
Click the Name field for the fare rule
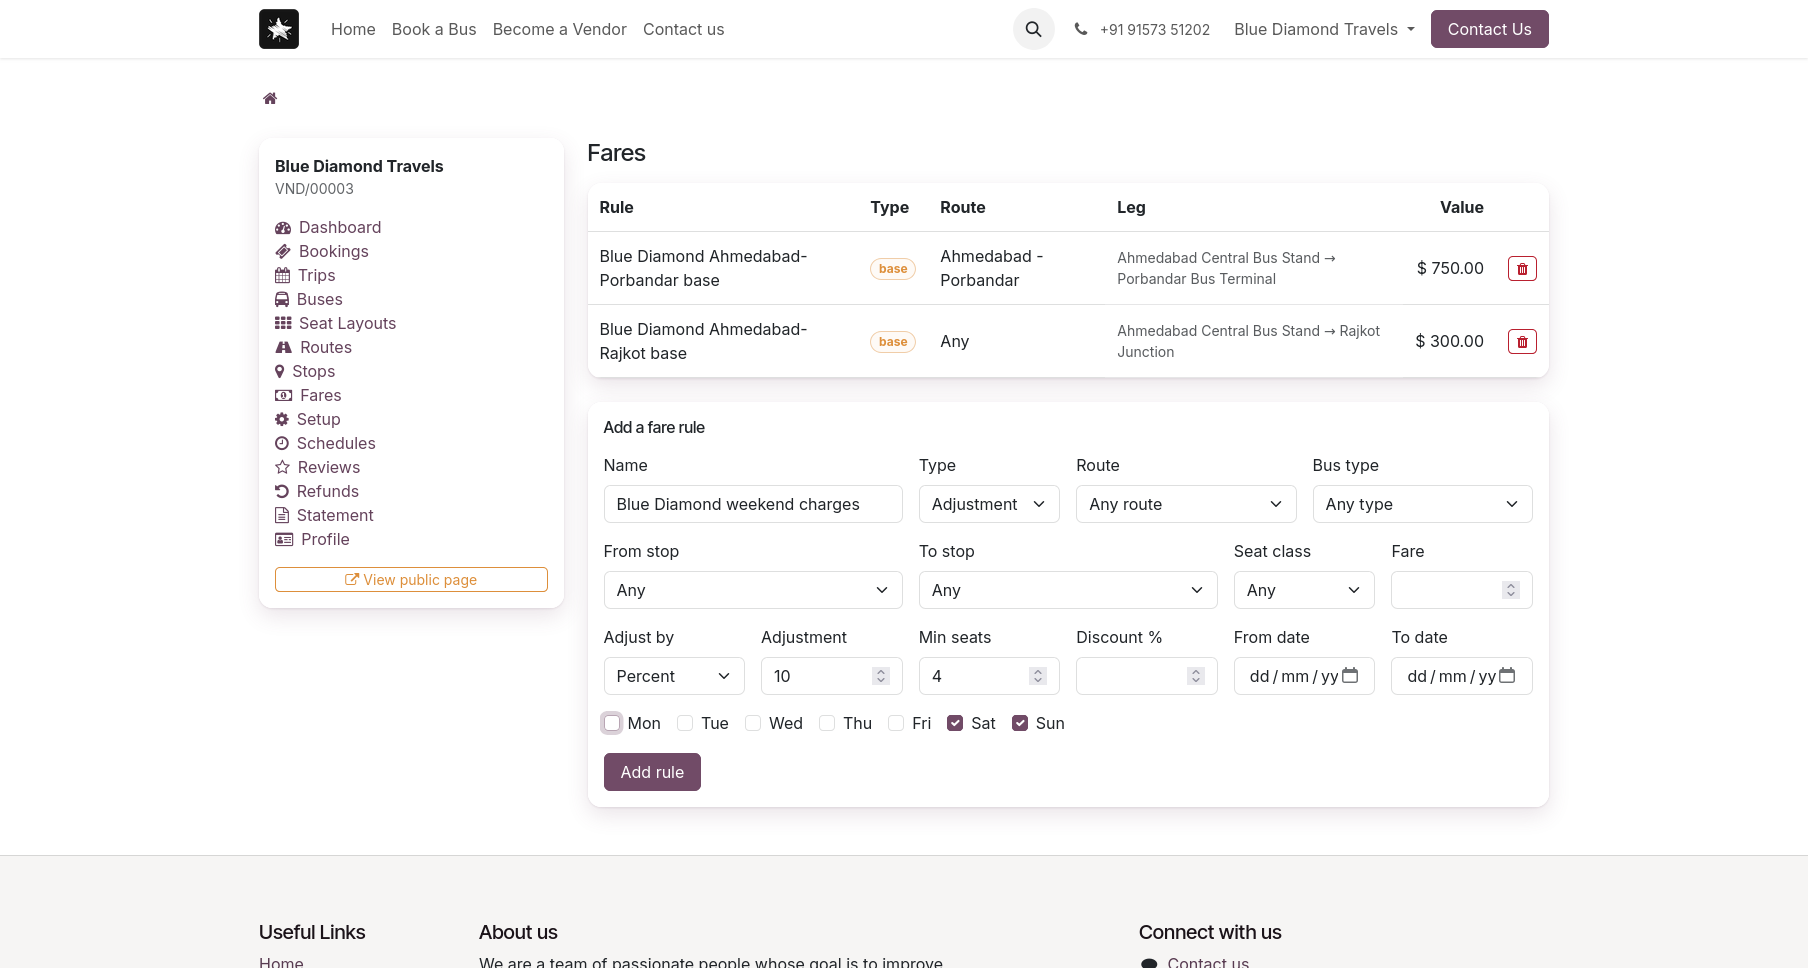click(x=753, y=504)
